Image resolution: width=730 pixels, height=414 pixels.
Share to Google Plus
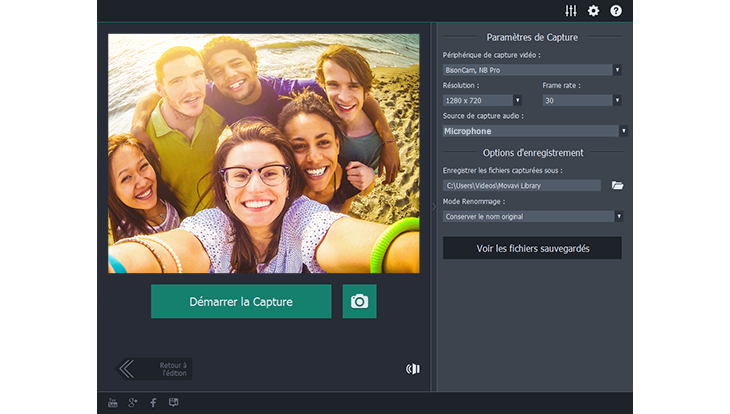133,403
